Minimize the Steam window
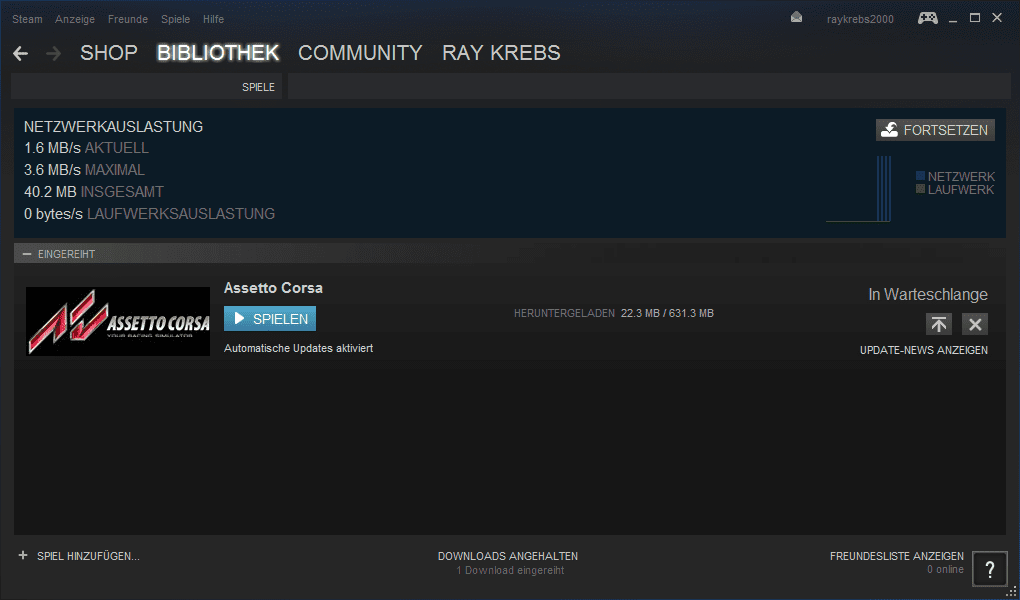 coord(953,20)
